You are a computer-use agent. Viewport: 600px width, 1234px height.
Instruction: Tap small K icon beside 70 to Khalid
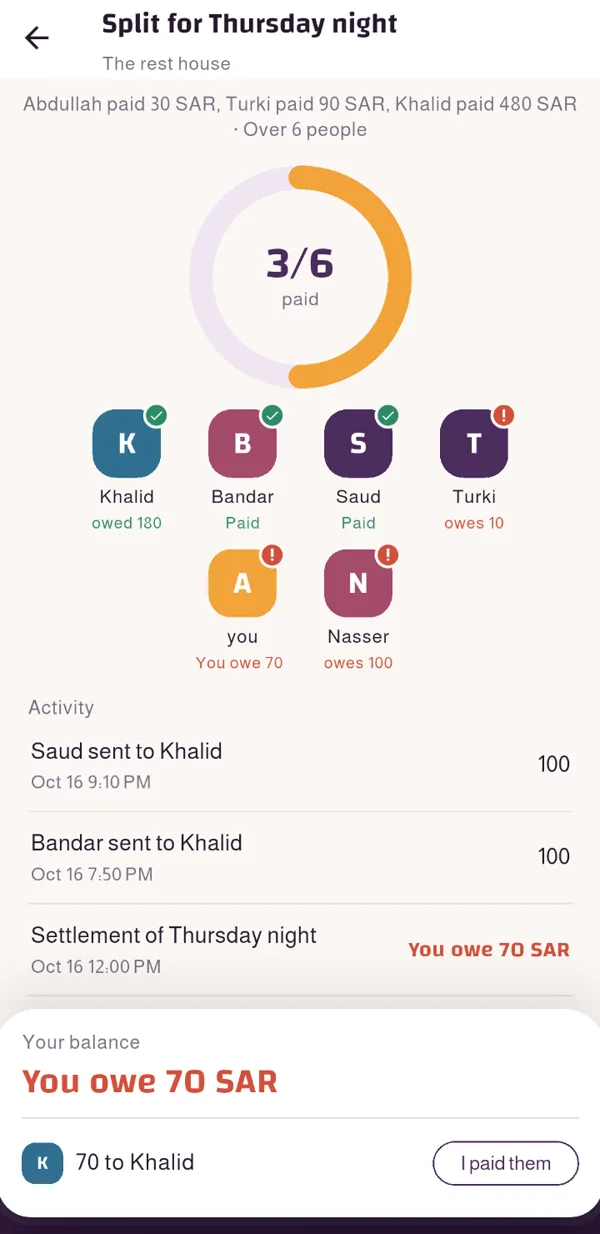point(42,1163)
